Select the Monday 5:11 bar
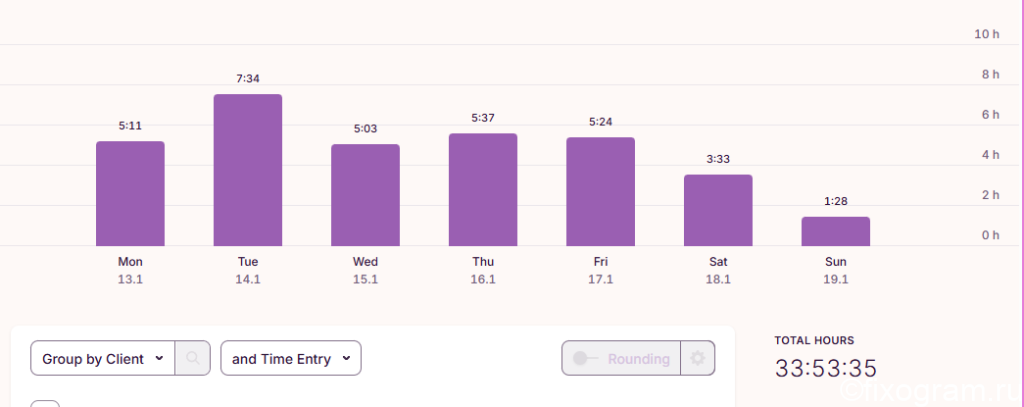The height and width of the screenshot is (407, 1024). [x=130, y=193]
